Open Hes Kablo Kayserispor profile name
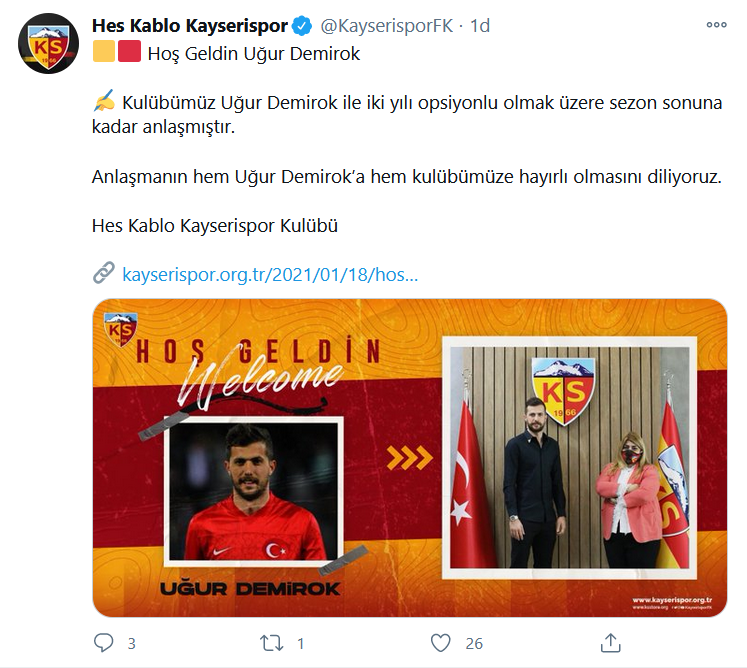 coord(190,26)
